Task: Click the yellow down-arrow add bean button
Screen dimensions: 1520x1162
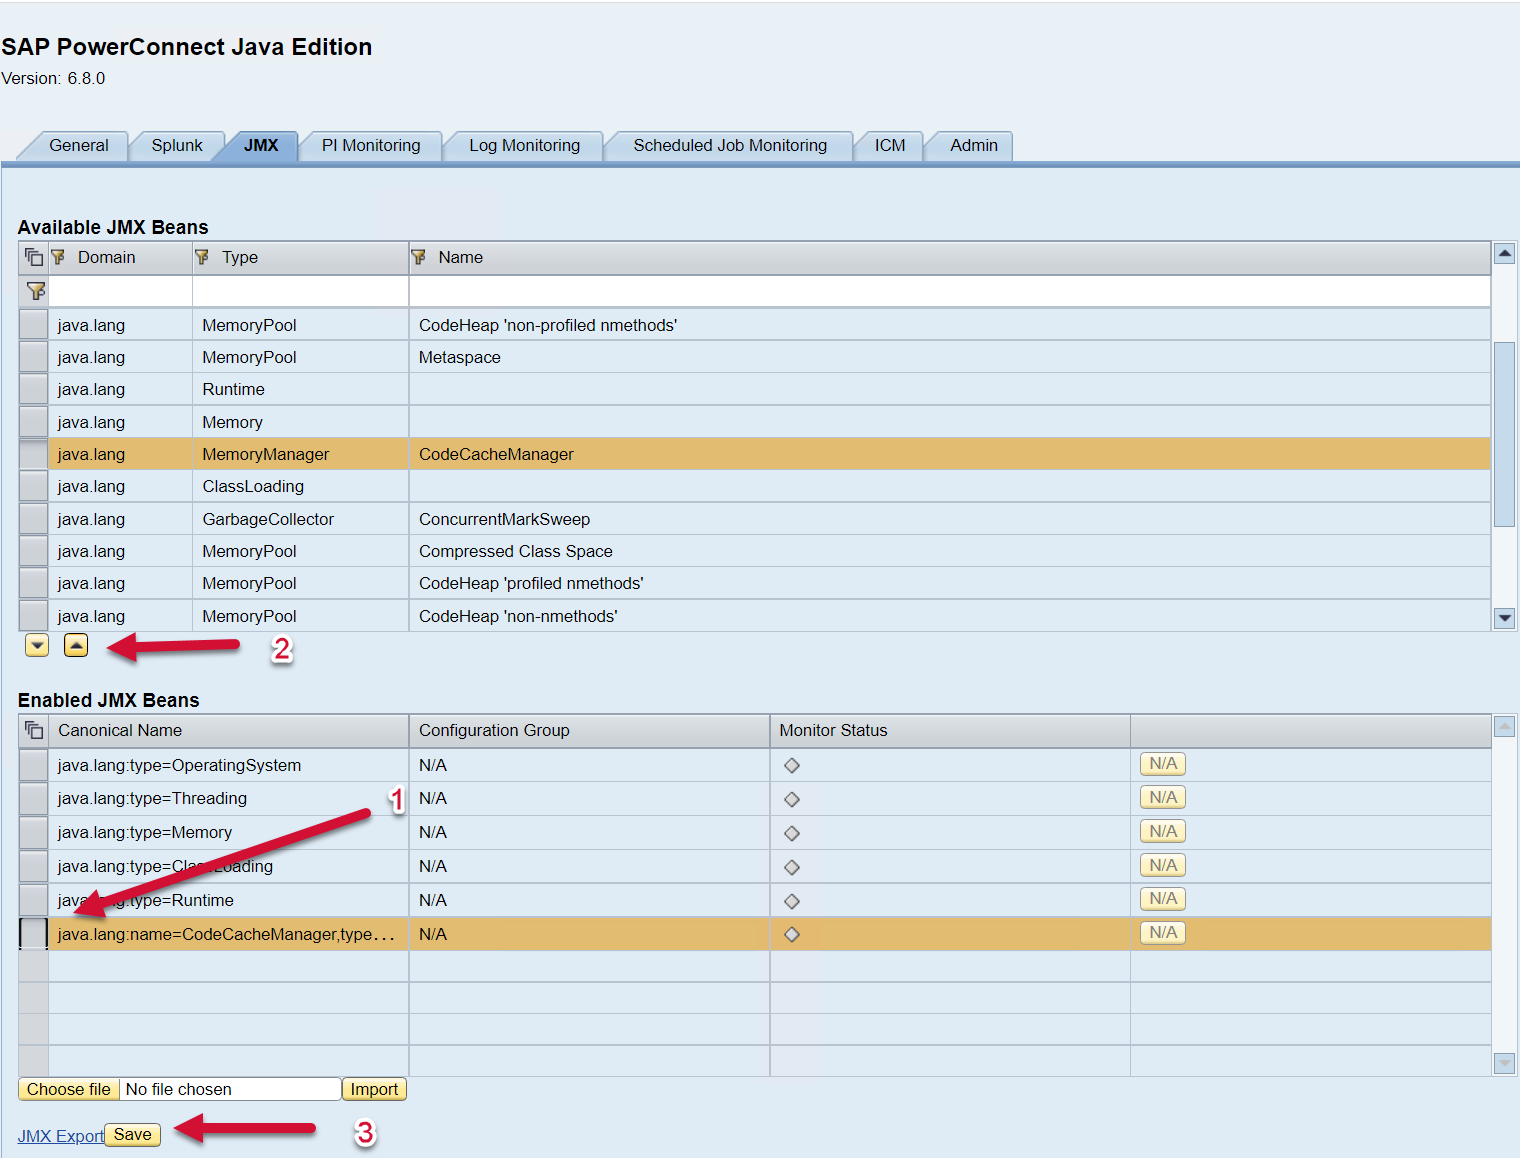Action: (x=37, y=645)
